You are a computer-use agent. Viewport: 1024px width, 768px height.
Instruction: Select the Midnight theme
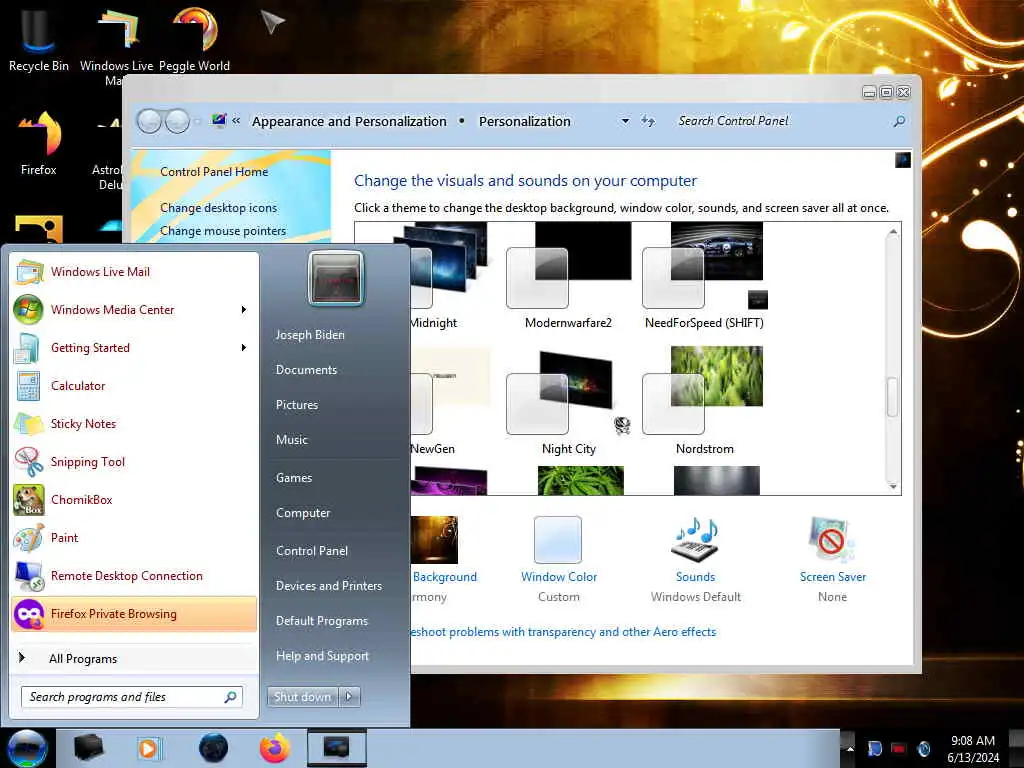click(449, 275)
